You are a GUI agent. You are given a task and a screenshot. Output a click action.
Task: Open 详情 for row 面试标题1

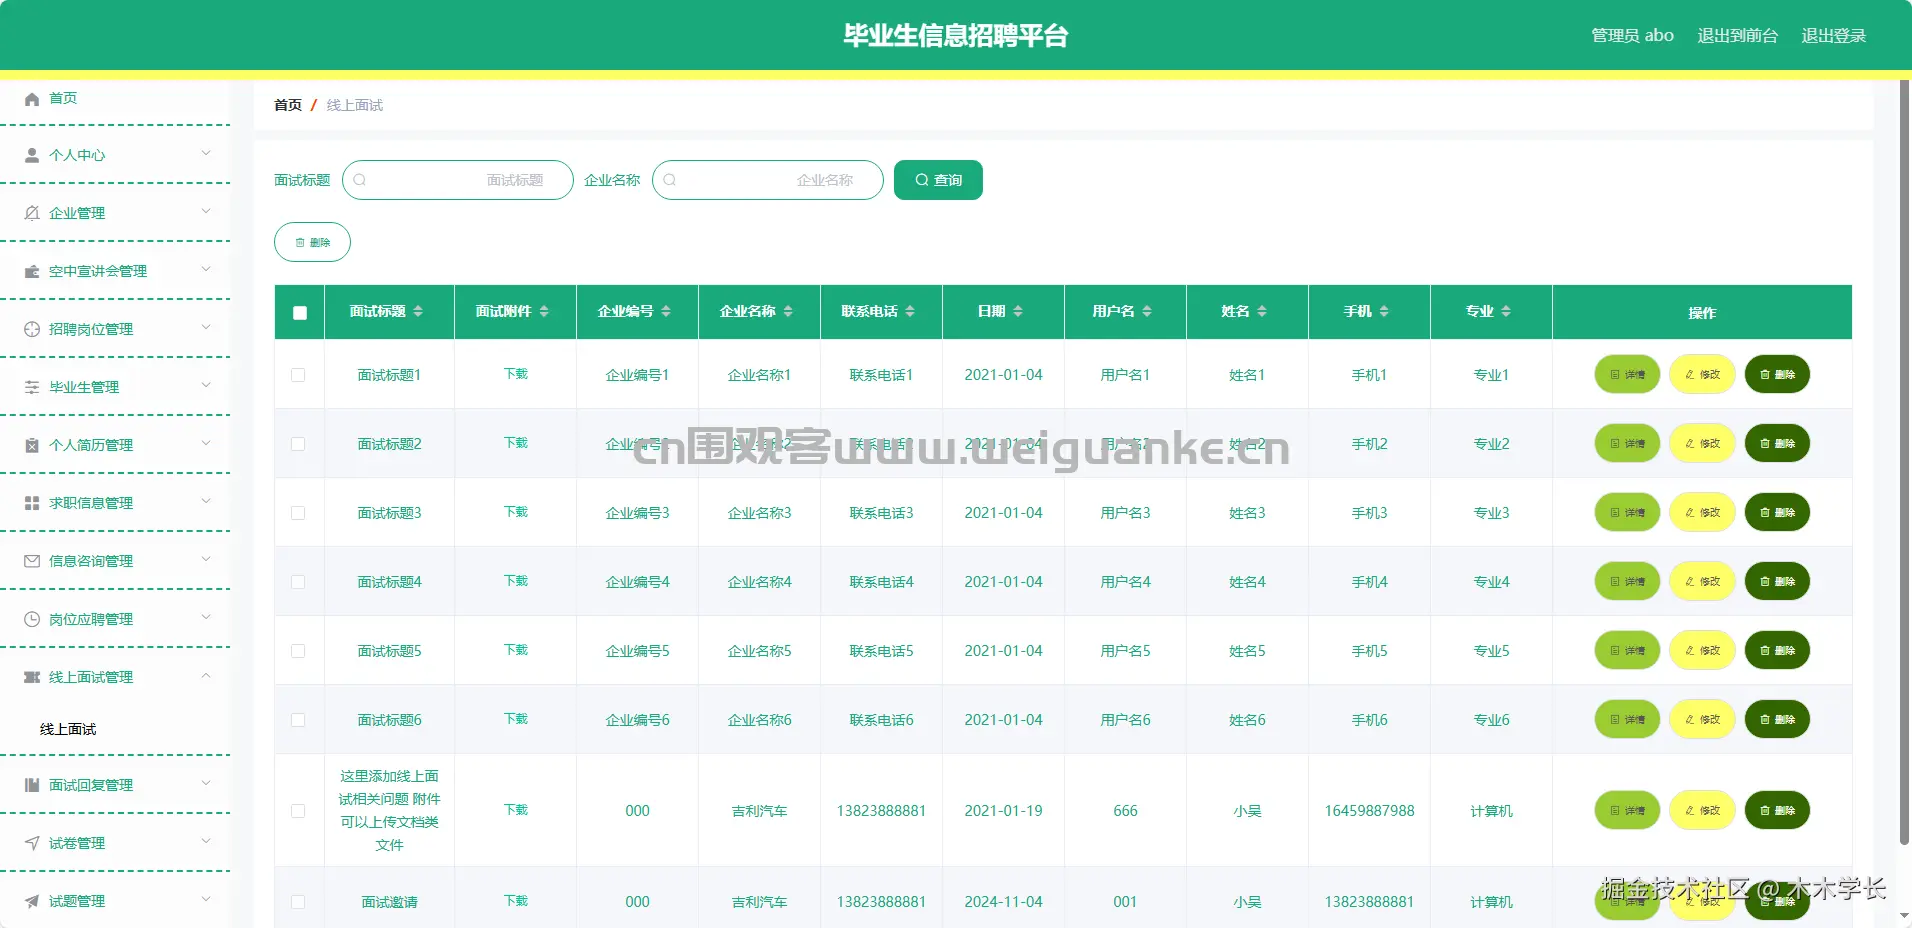[x=1627, y=375]
